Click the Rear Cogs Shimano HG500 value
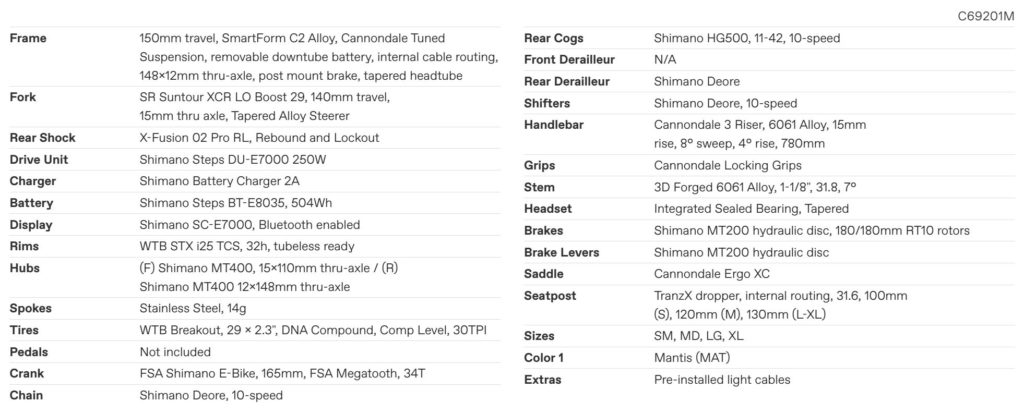This screenshot has height=414, width=1024. pos(747,39)
